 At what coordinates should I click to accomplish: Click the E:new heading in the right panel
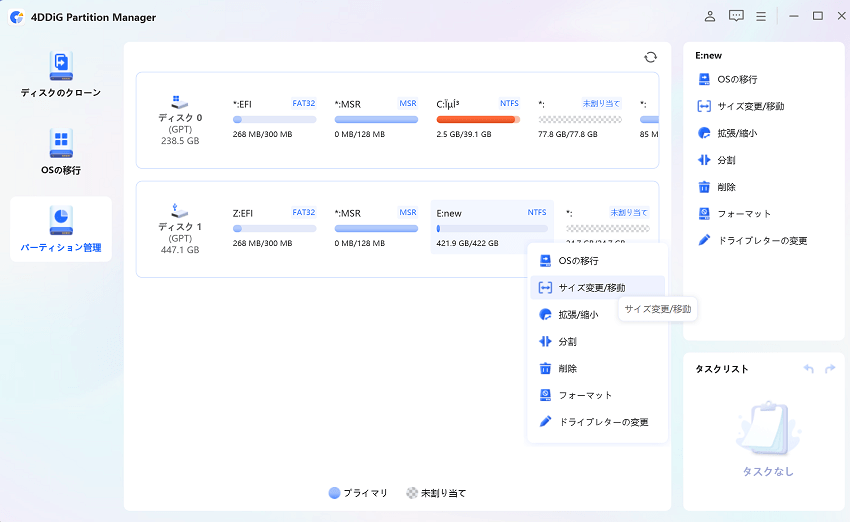tap(709, 55)
